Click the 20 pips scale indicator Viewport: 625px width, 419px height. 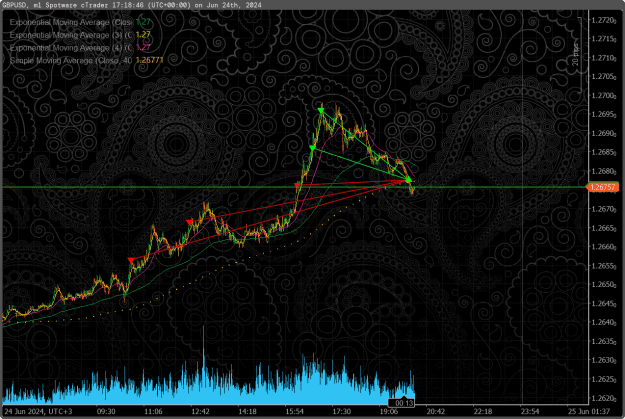[x=575, y=55]
